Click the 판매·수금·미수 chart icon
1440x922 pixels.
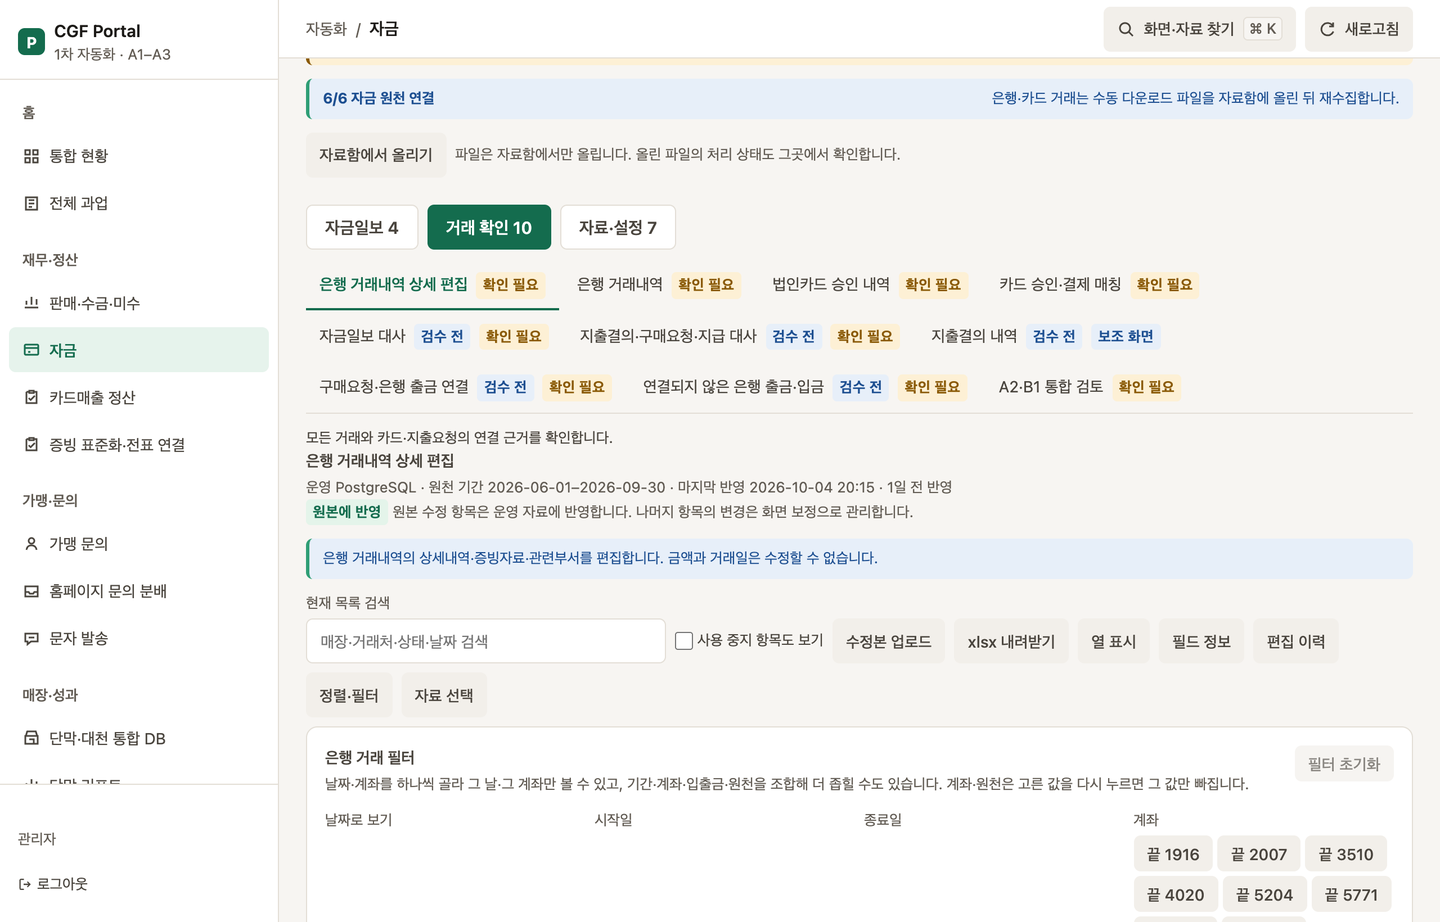click(31, 303)
